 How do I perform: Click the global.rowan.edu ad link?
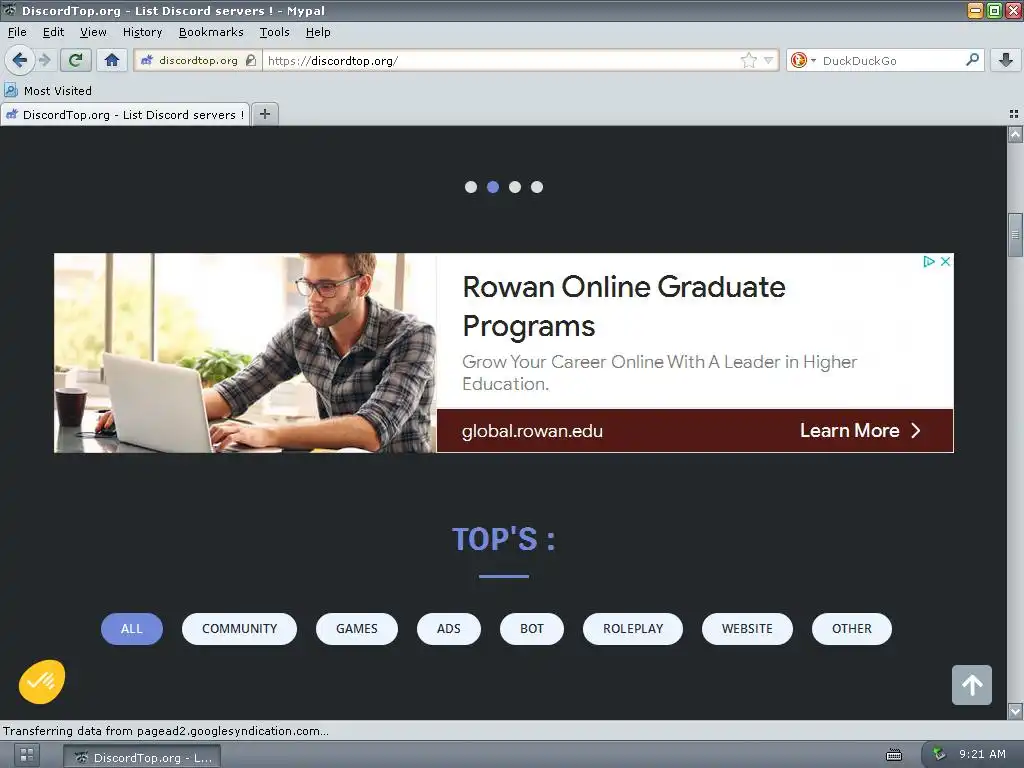pyautogui.click(x=532, y=431)
